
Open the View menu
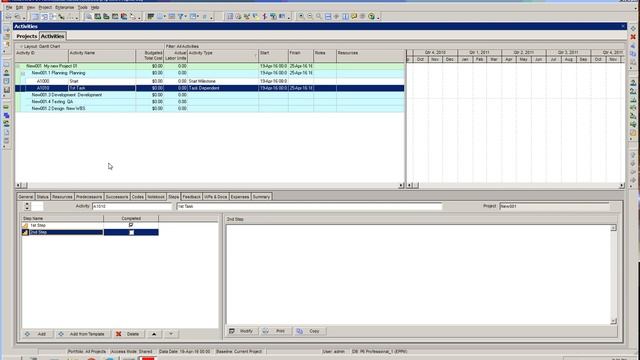[31, 7]
